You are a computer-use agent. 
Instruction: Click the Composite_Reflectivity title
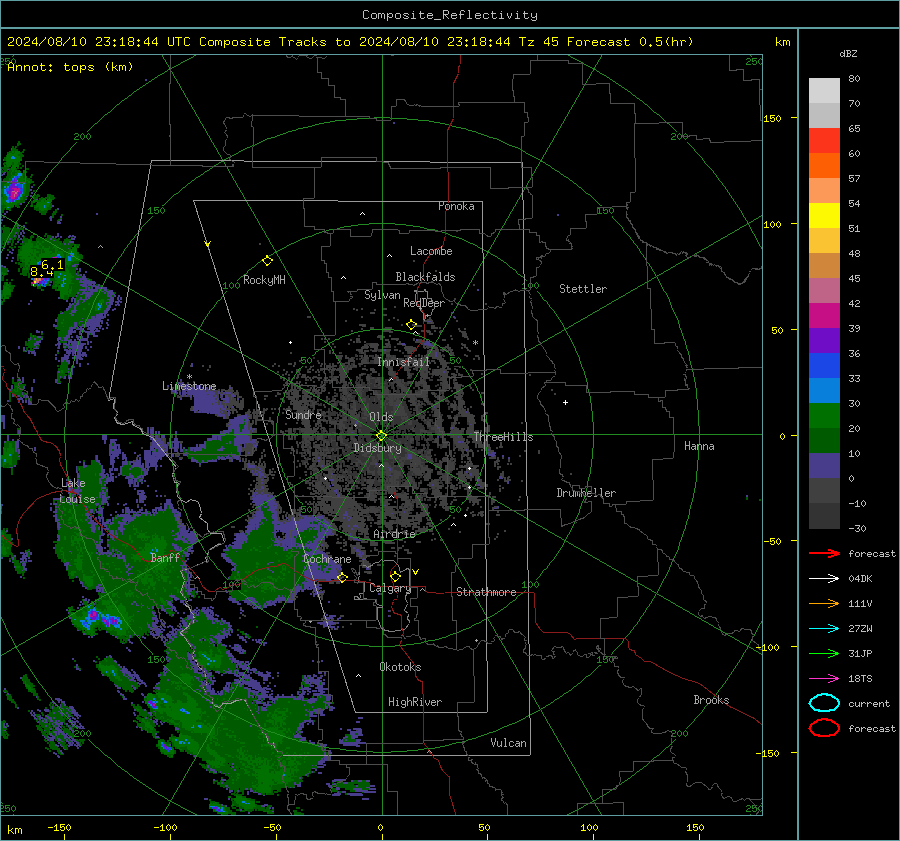pyautogui.click(x=450, y=15)
